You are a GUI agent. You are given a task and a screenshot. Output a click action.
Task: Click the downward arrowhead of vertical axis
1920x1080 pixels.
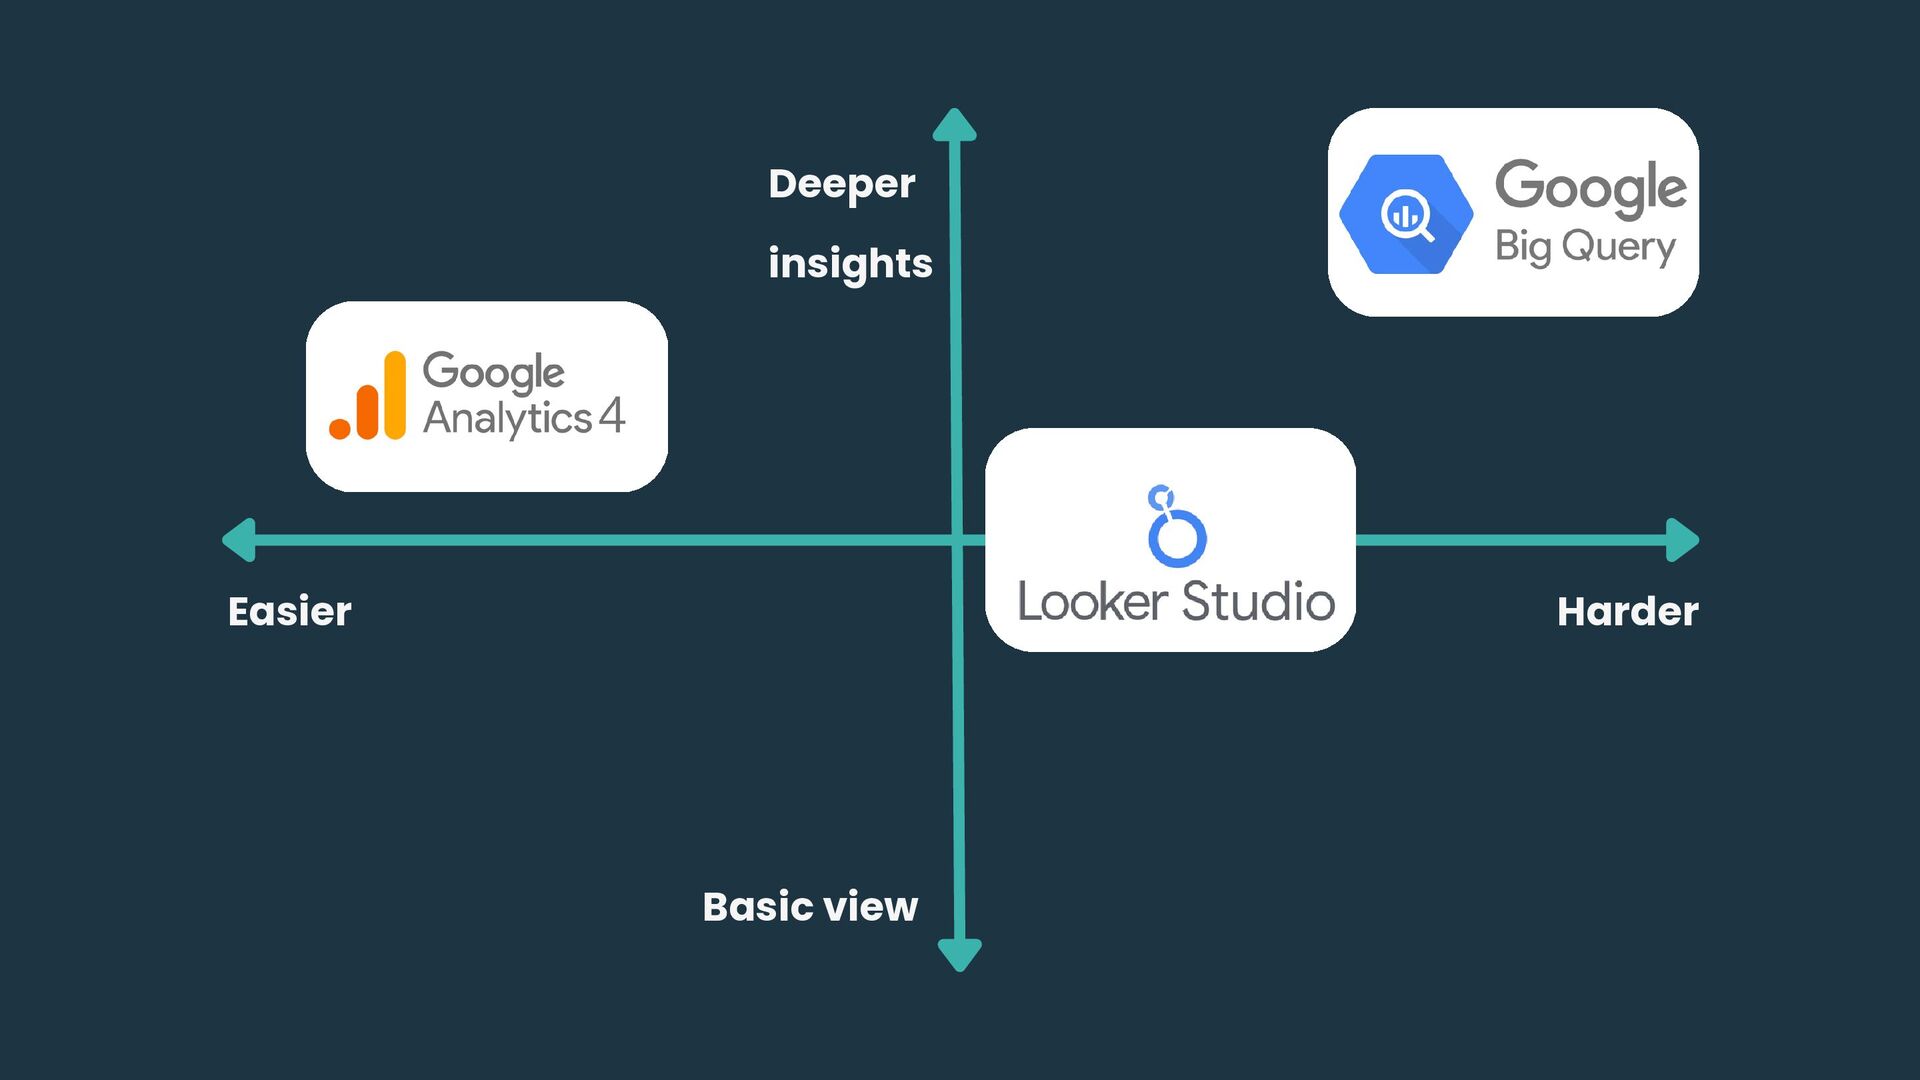(x=959, y=954)
